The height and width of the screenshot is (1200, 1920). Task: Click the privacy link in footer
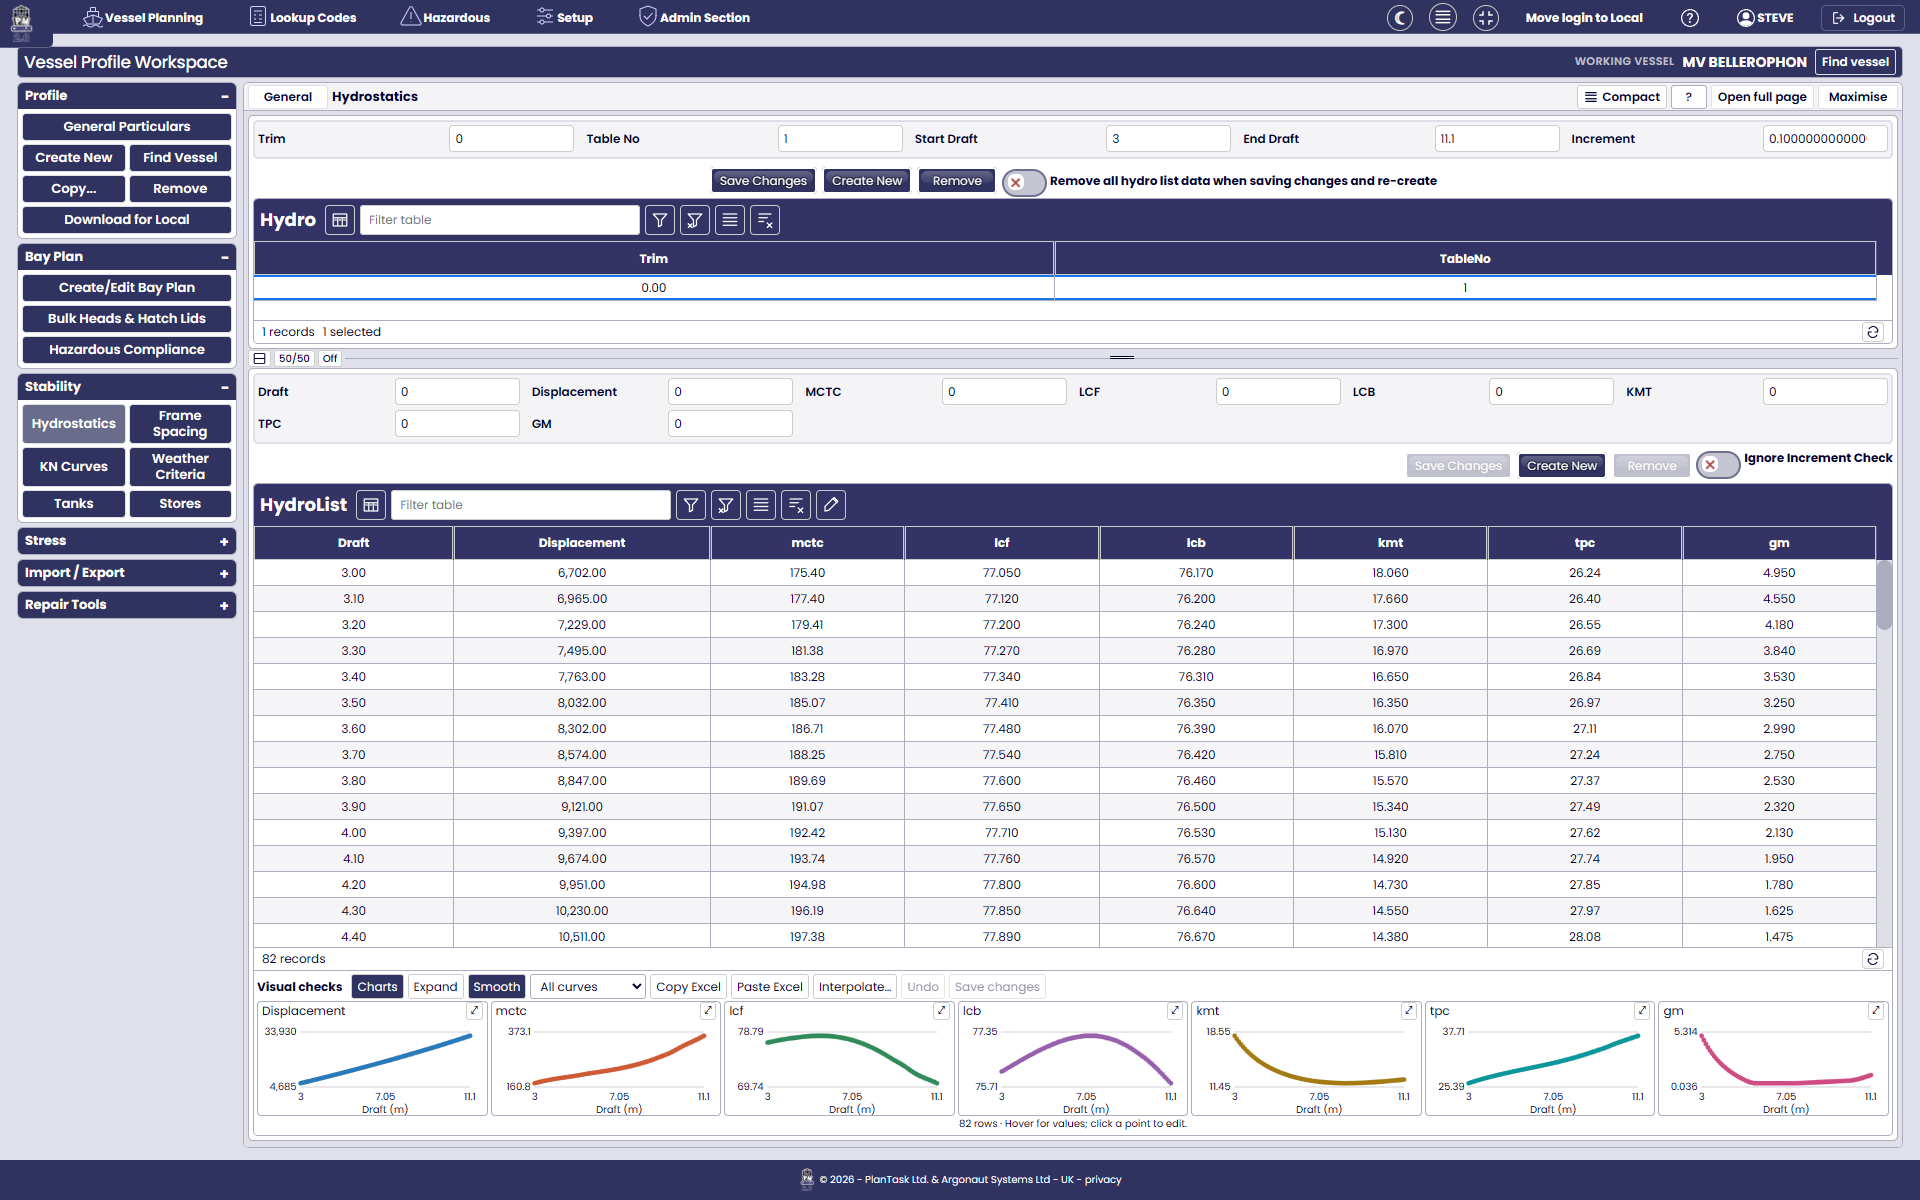click(x=1103, y=1180)
